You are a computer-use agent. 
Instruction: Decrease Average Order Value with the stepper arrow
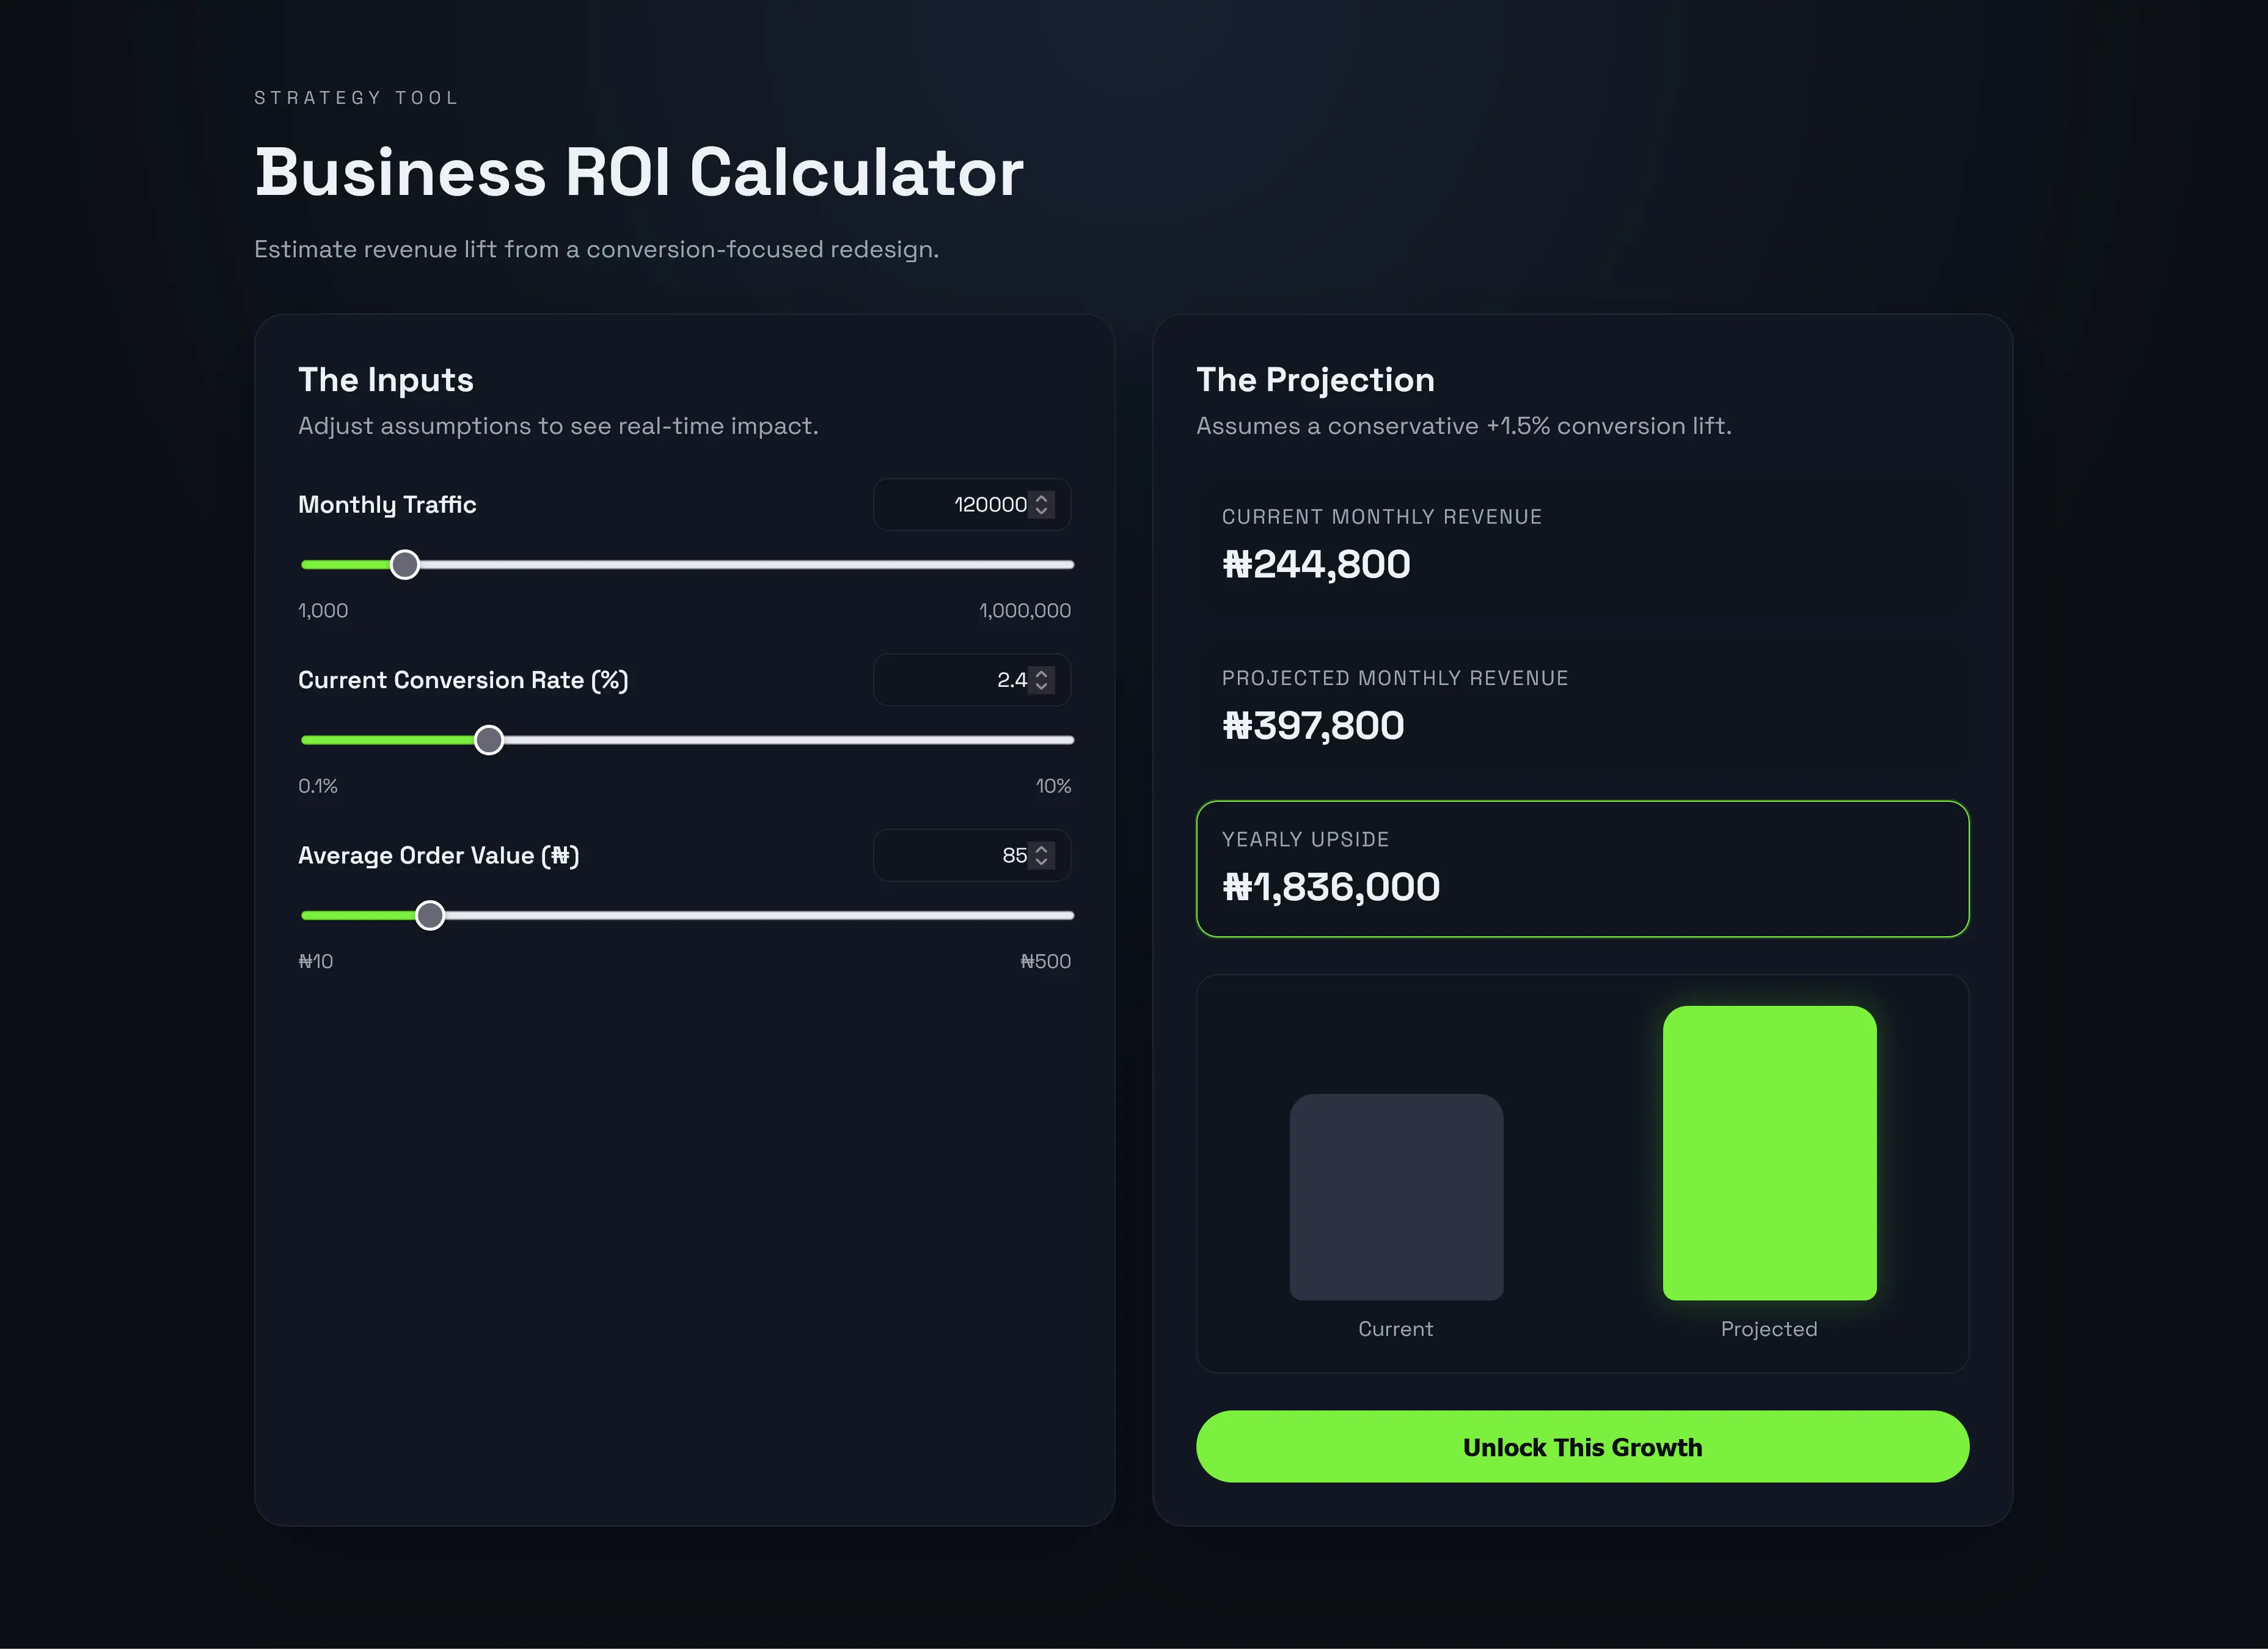(1041, 862)
